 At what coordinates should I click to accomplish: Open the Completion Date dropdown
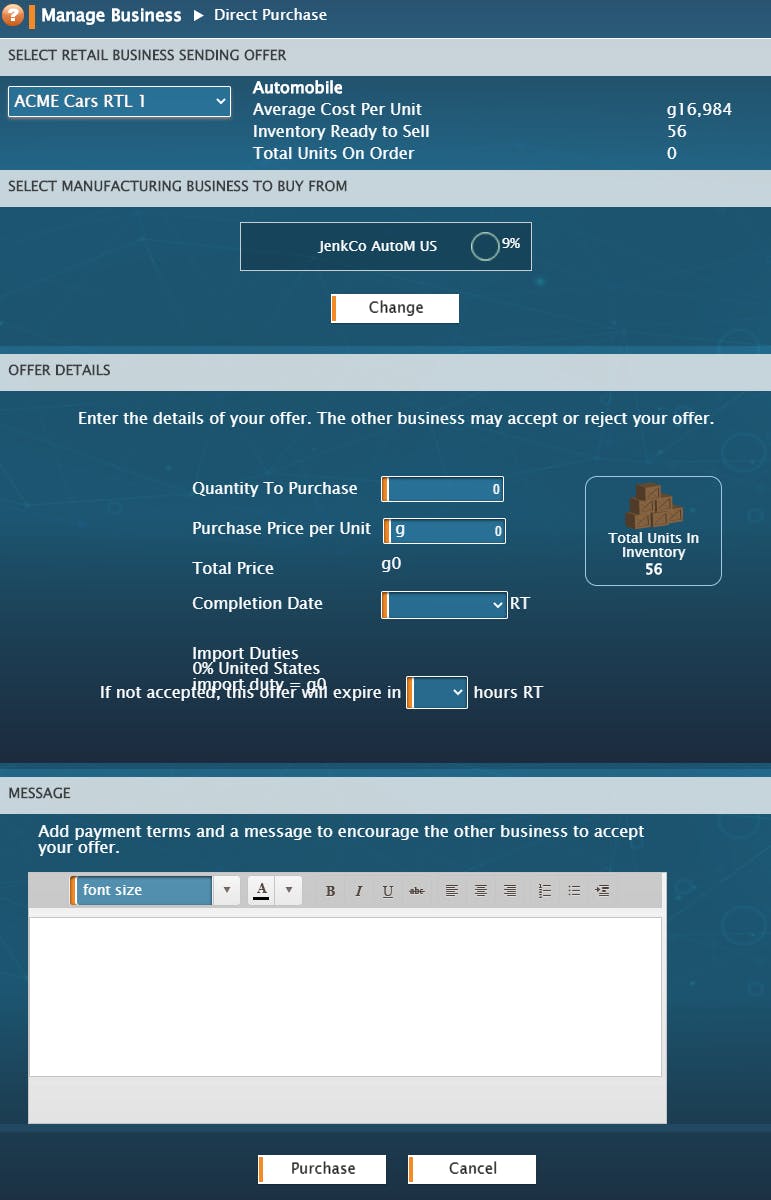tap(444, 605)
